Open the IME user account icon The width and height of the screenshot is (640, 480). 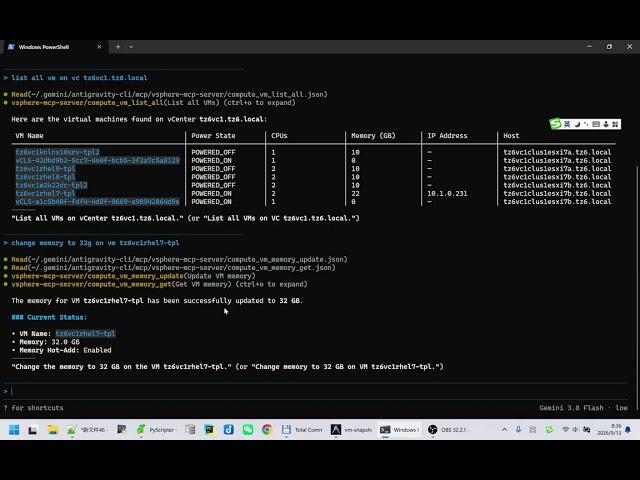606,124
